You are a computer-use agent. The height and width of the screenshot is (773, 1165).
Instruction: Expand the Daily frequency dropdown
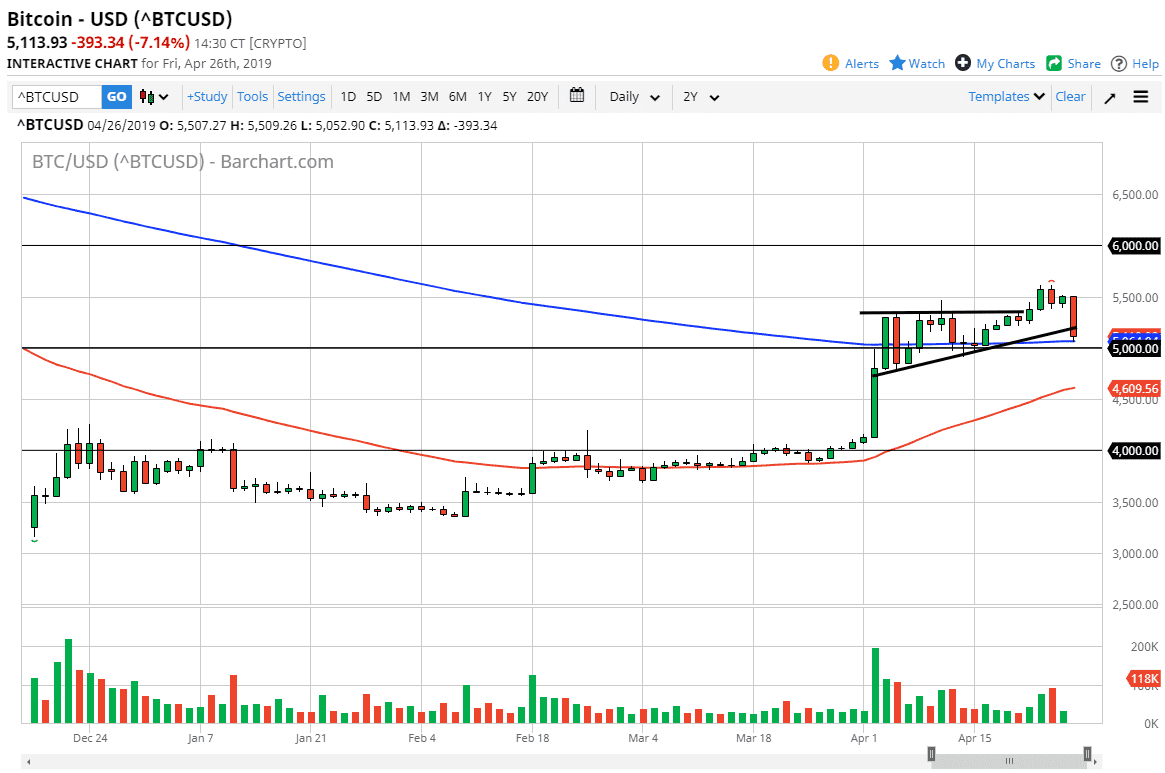(635, 97)
